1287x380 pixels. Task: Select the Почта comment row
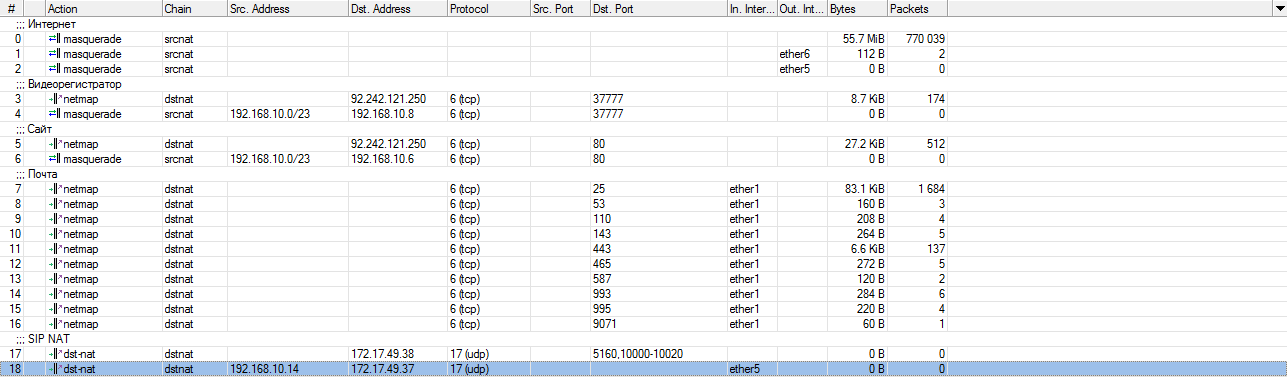pyautogui.click(x=643, y=173)
